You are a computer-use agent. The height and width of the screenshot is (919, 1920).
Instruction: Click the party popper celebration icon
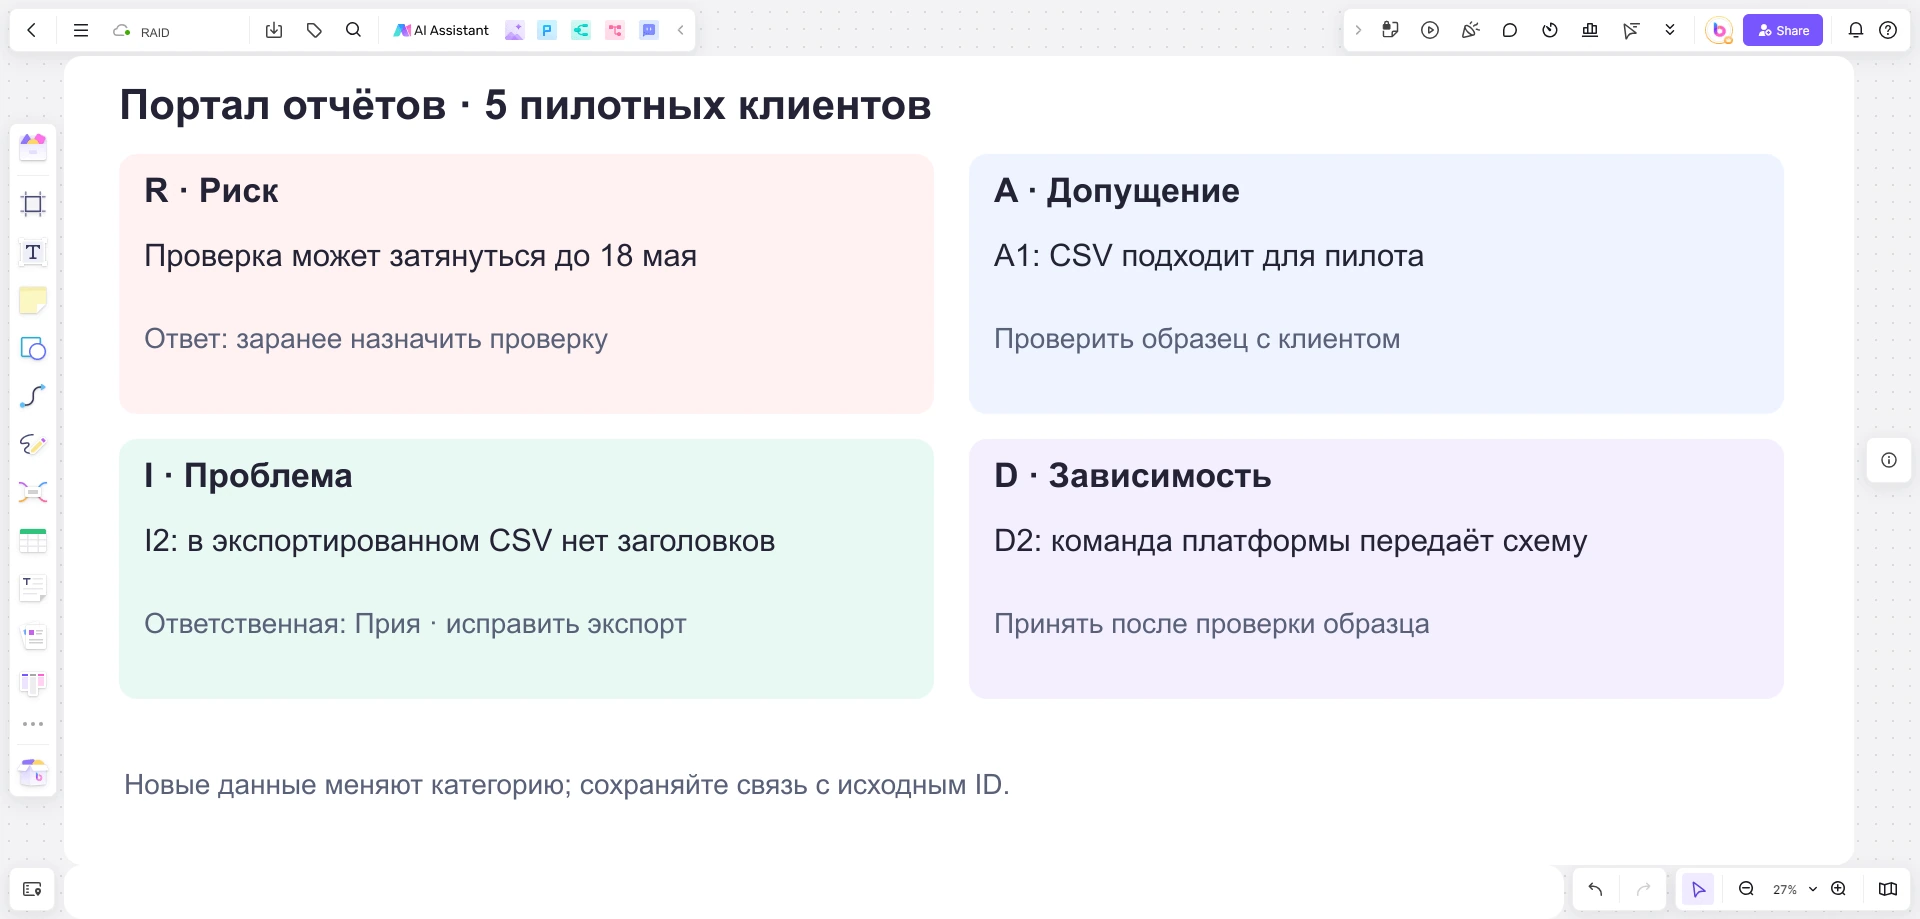click(1470, 30)
